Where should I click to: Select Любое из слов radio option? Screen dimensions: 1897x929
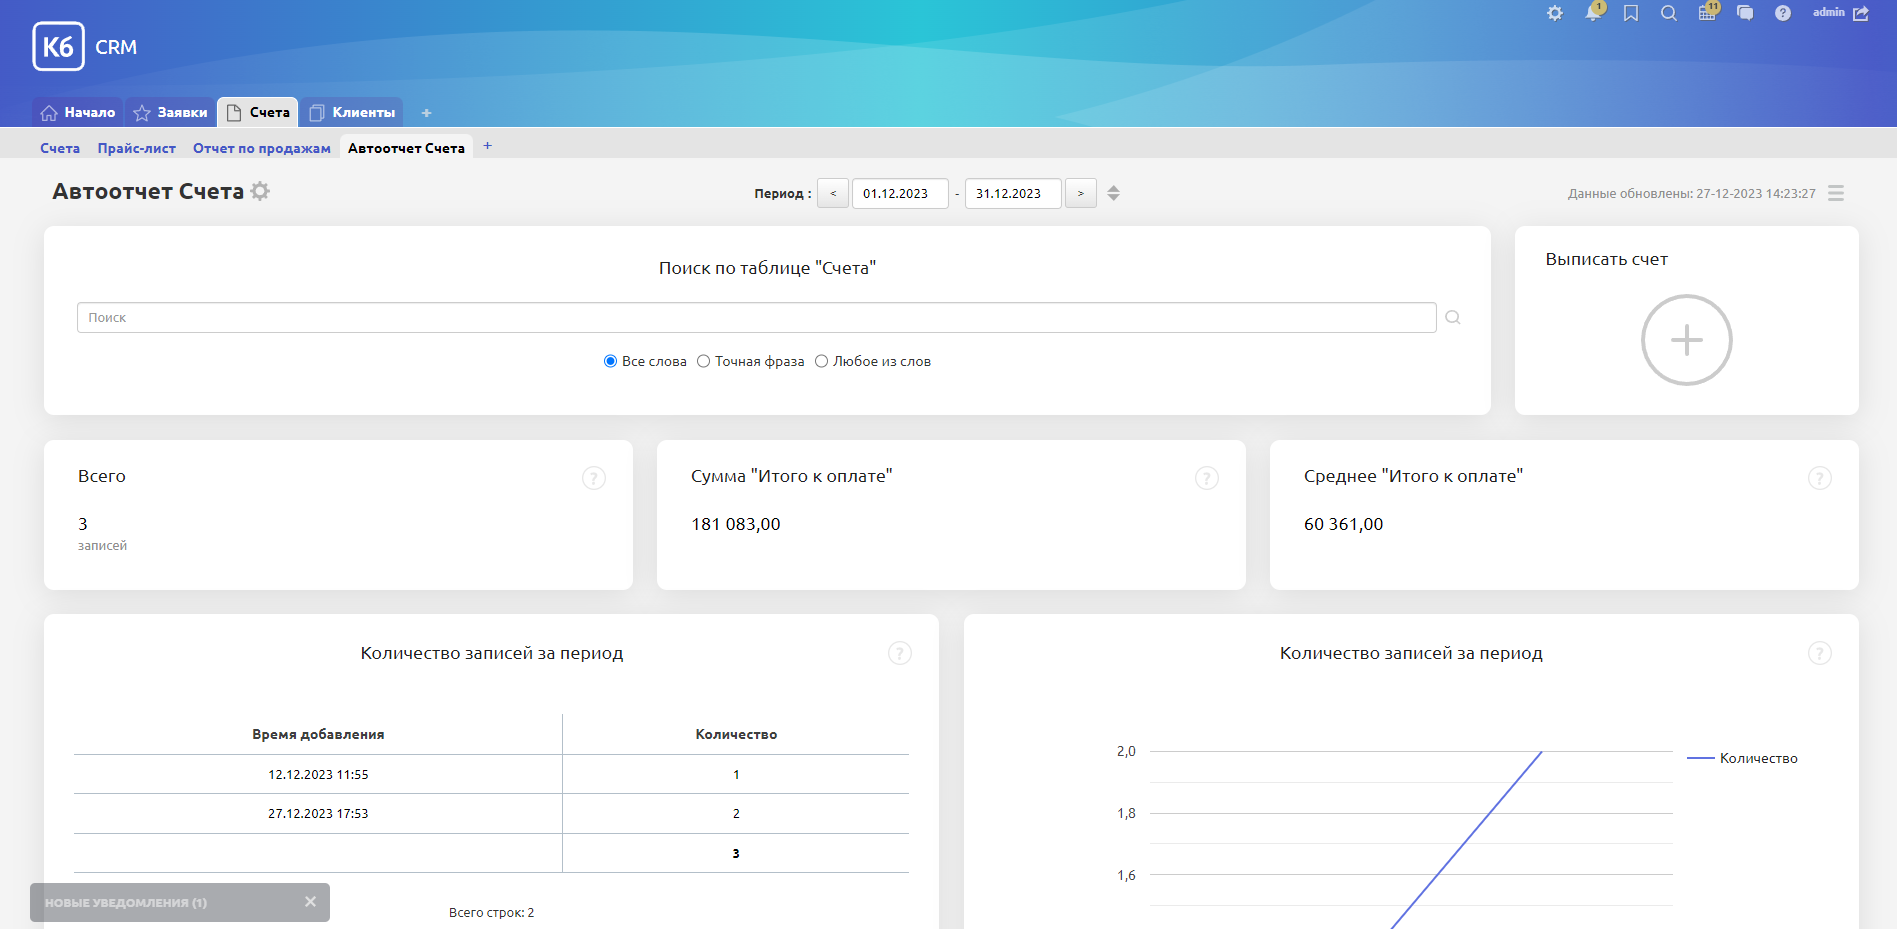pyautogui.click(x=821, y=361)
